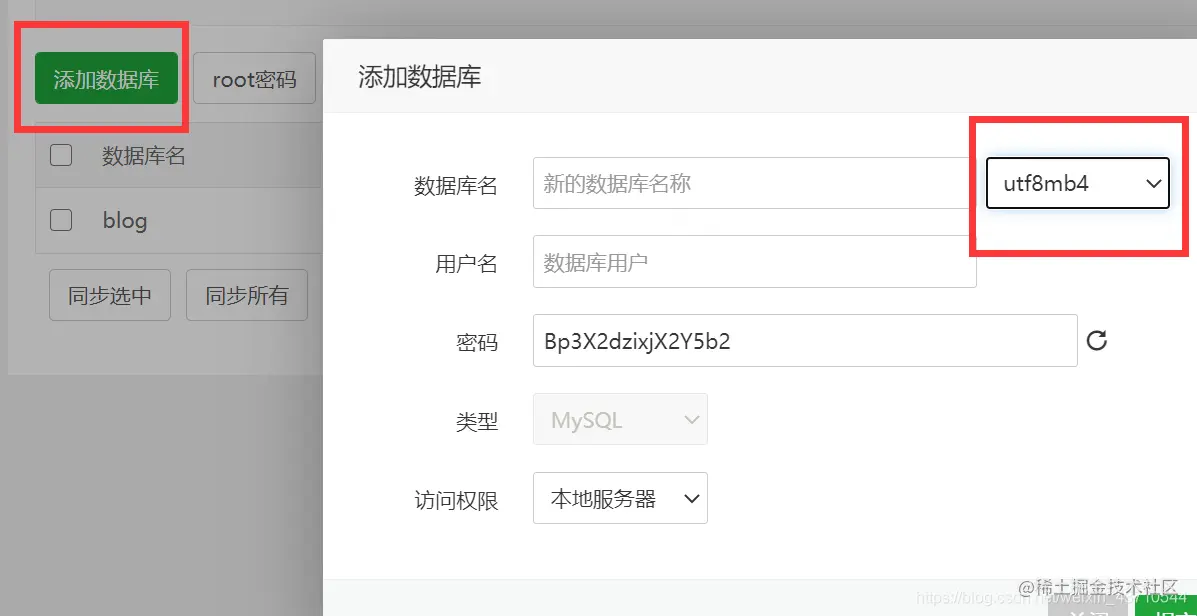Open the root密码 button
The width and height of the screenshot is (1197, 616).
tap(254, 78)
